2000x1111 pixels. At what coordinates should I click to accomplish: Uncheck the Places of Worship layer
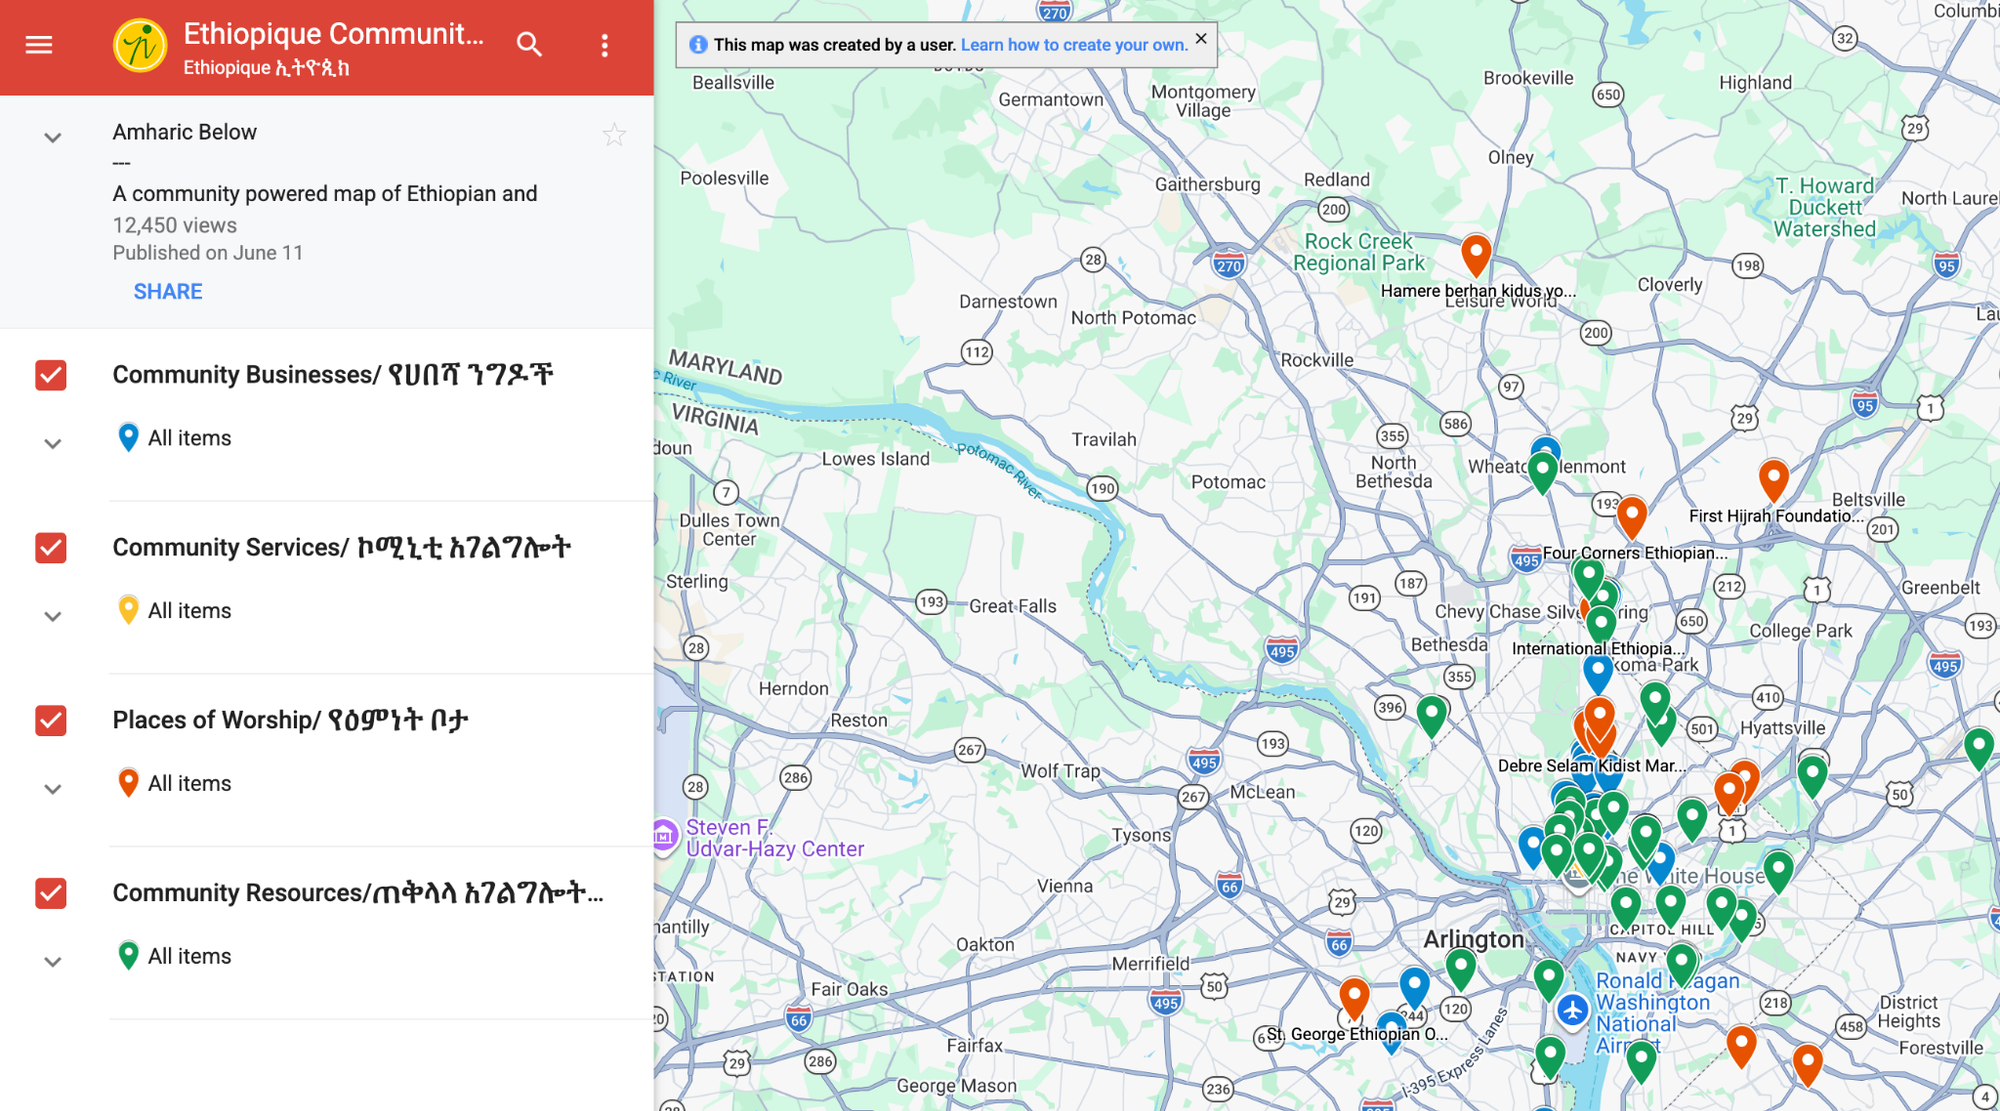(x=51, y=721)
